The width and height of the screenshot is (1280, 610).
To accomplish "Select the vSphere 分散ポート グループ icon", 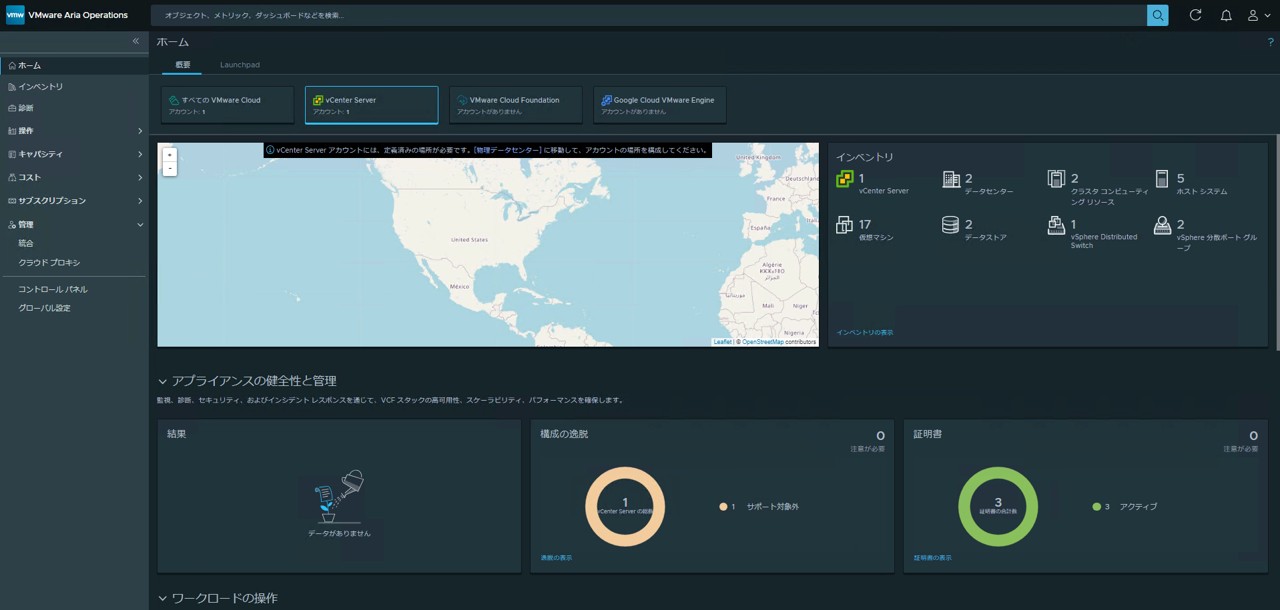I will click(1162, 225).
